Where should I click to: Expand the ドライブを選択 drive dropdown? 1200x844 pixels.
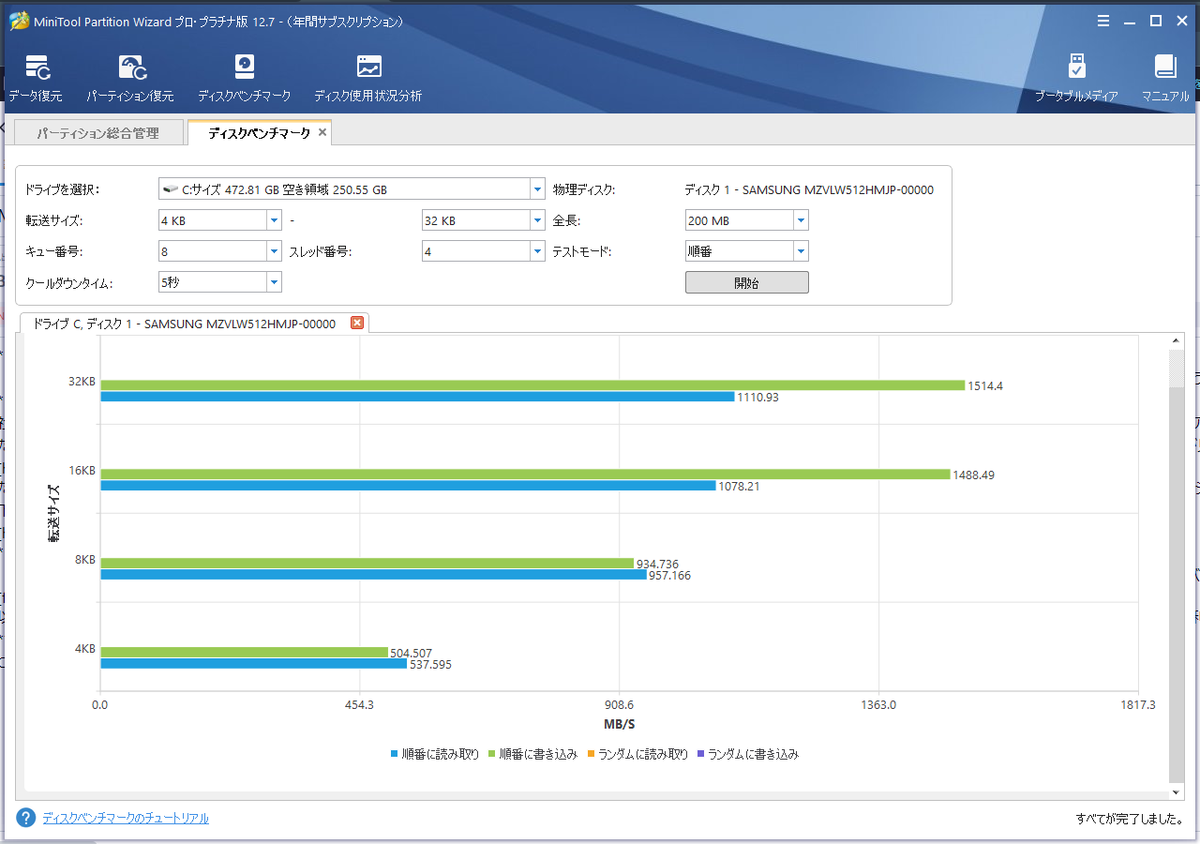[537, 189]
